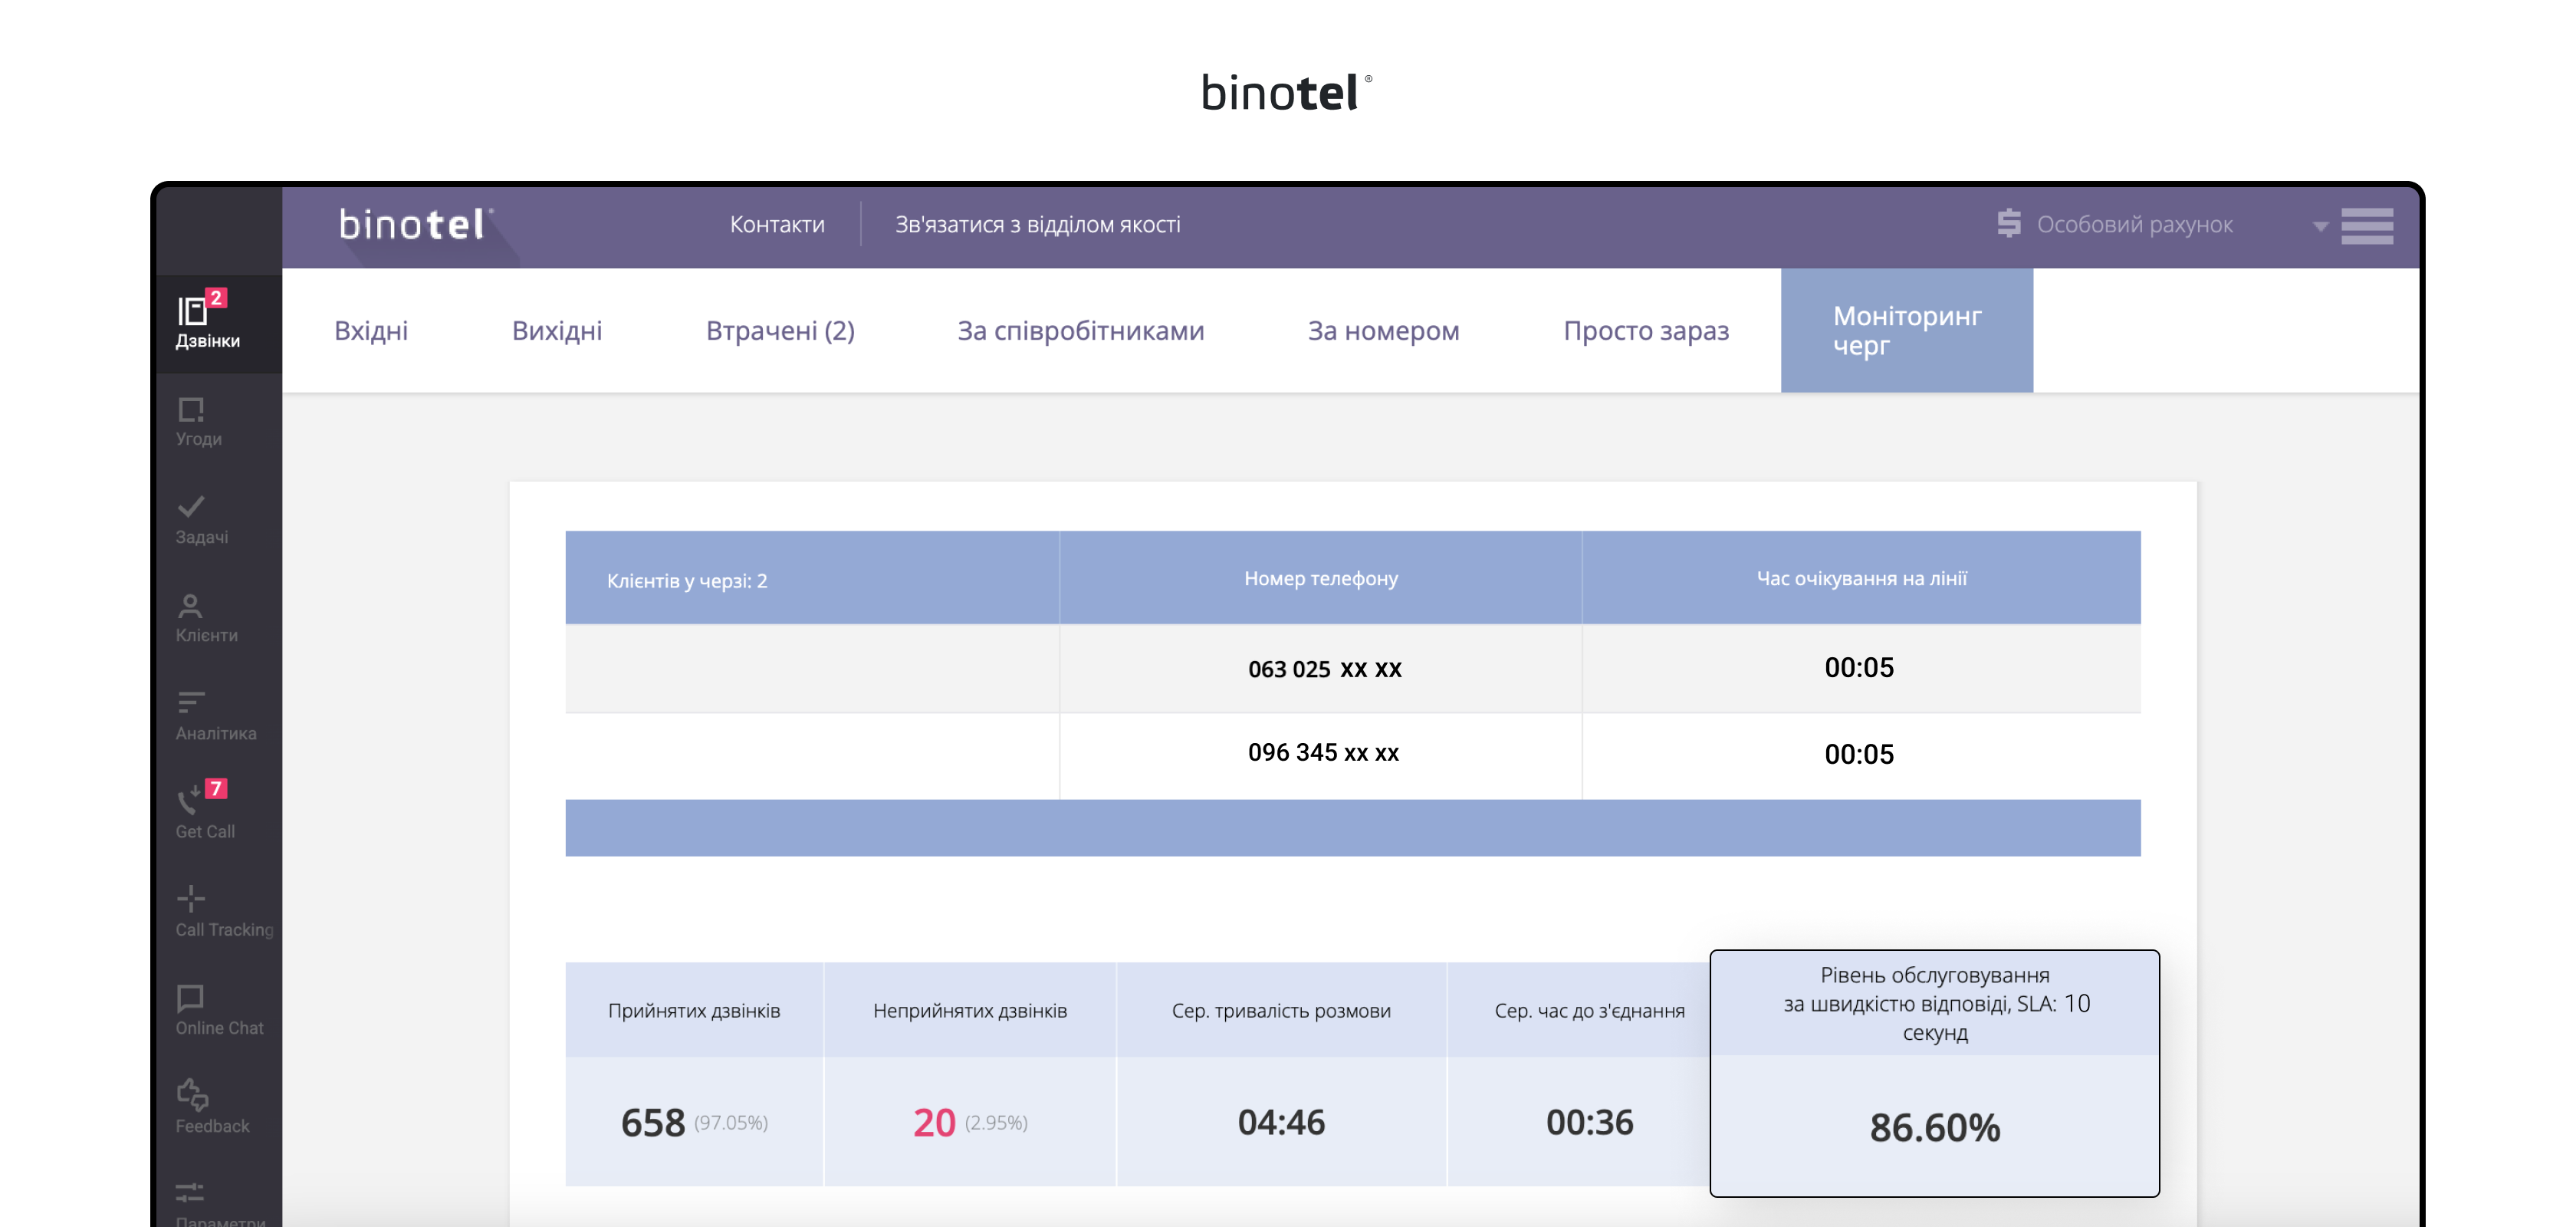Switch to the За номером tab
The height and width of the screenshot is (1227, 2576).
(1383, 330)
